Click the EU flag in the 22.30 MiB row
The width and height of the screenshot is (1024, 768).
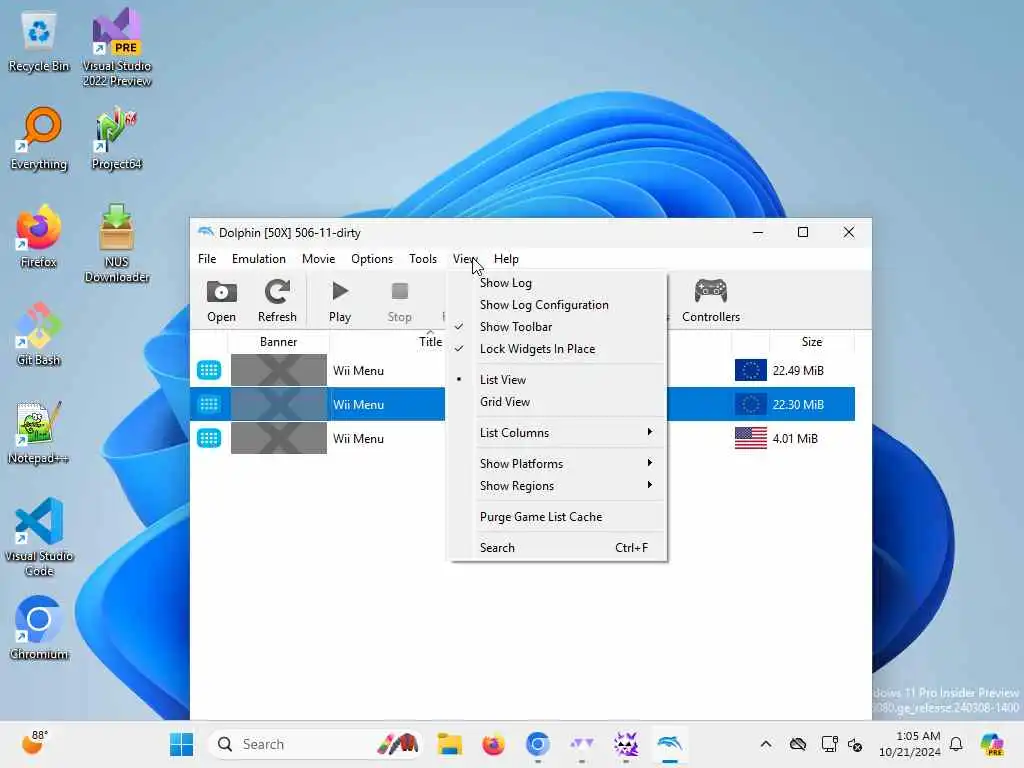click(x=750, y=404)
